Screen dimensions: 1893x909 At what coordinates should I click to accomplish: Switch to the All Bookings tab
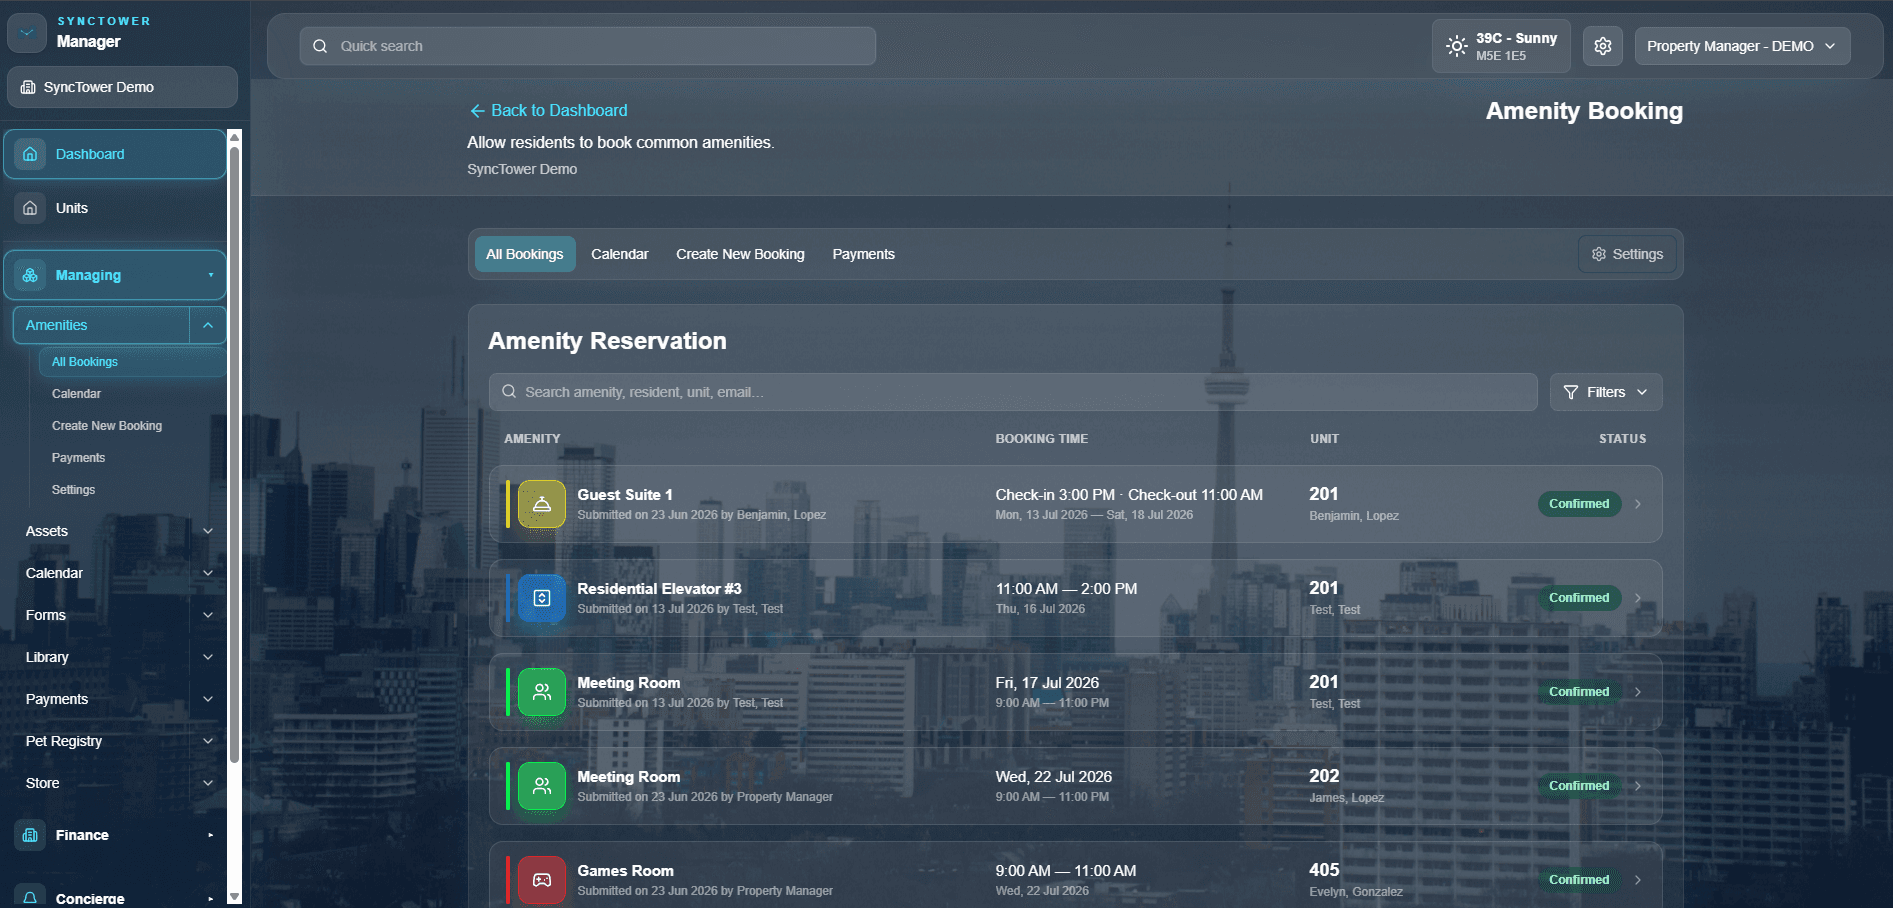(525, 254)
